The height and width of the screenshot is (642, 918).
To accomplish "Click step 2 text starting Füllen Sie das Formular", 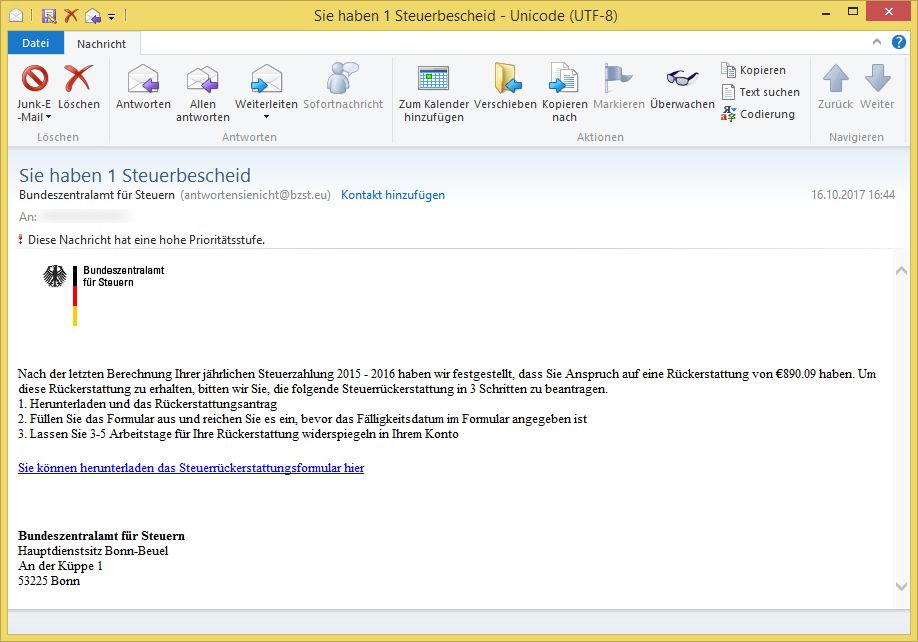I will 303,419.
